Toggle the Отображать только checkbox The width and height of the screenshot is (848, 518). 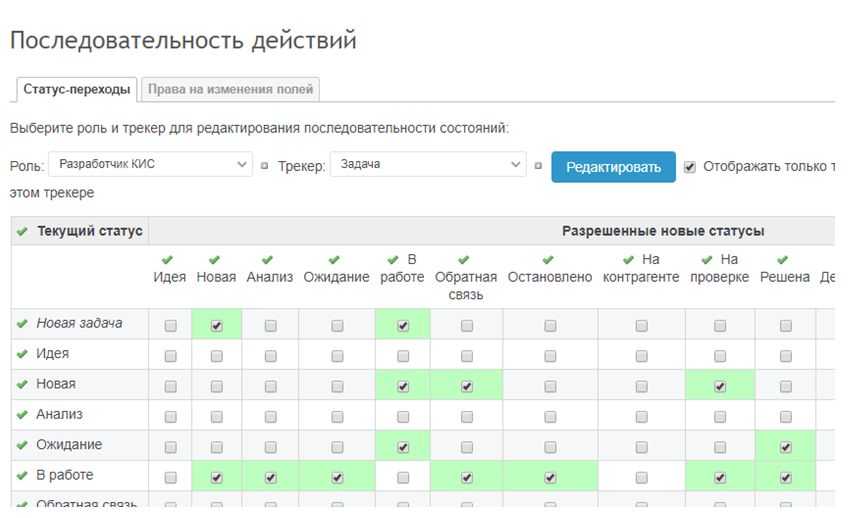pos(690,167)
